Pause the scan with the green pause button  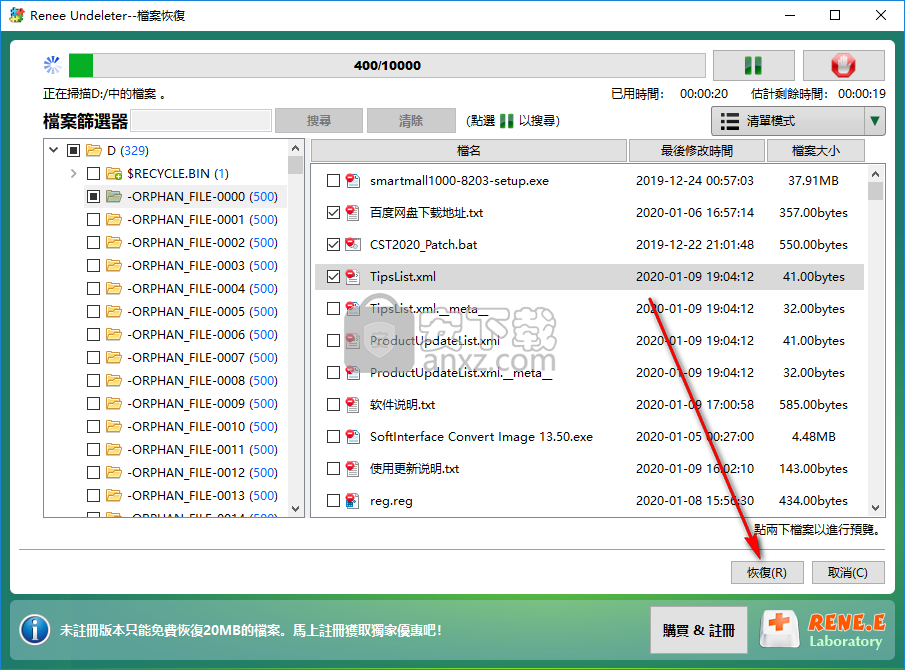click(x=753, y=65)
